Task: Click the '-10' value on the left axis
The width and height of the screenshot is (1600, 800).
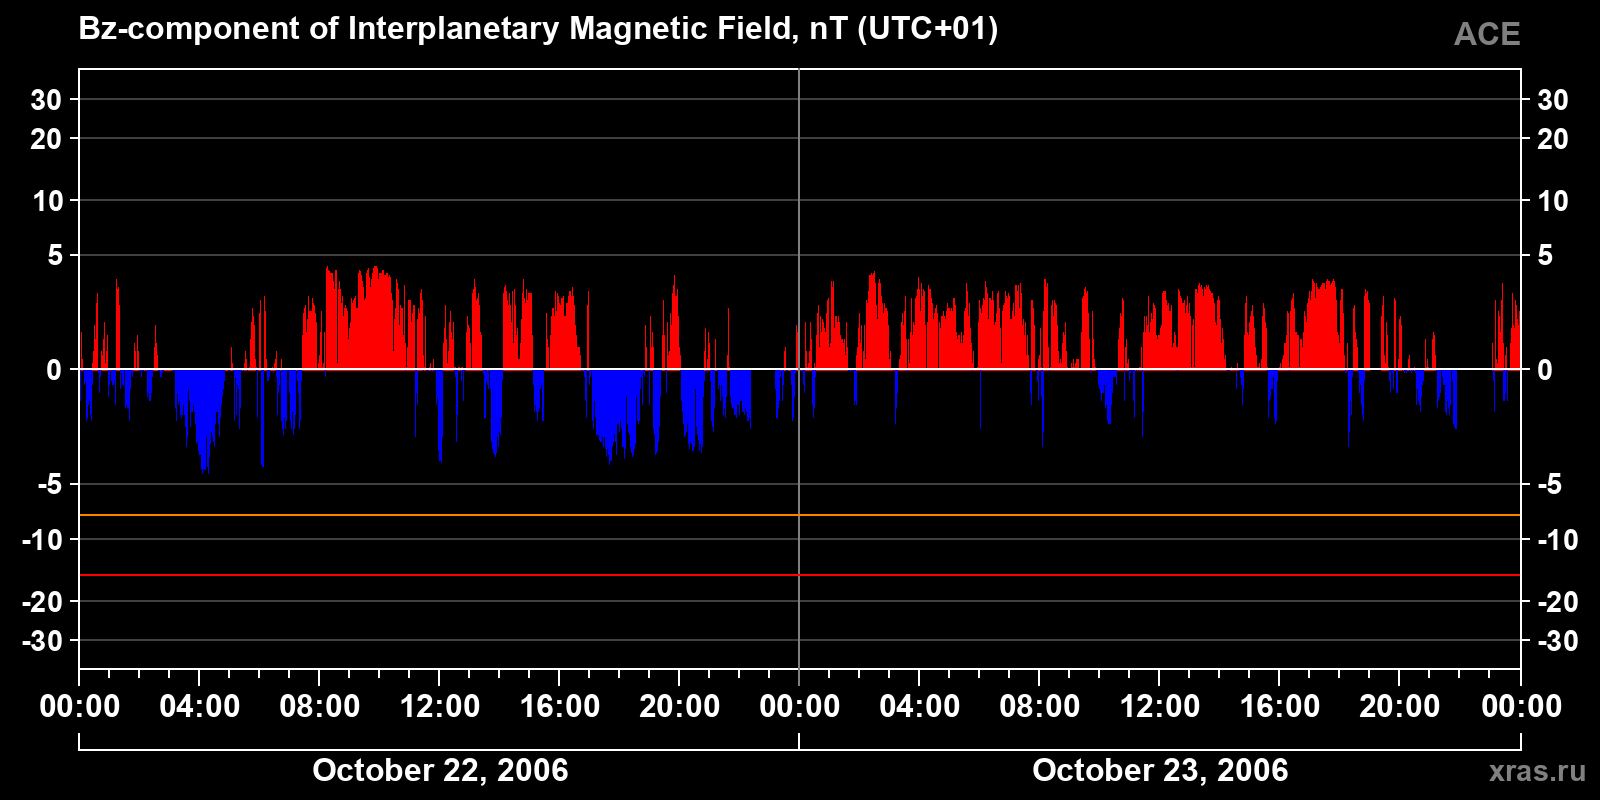Action: (43, 540)
